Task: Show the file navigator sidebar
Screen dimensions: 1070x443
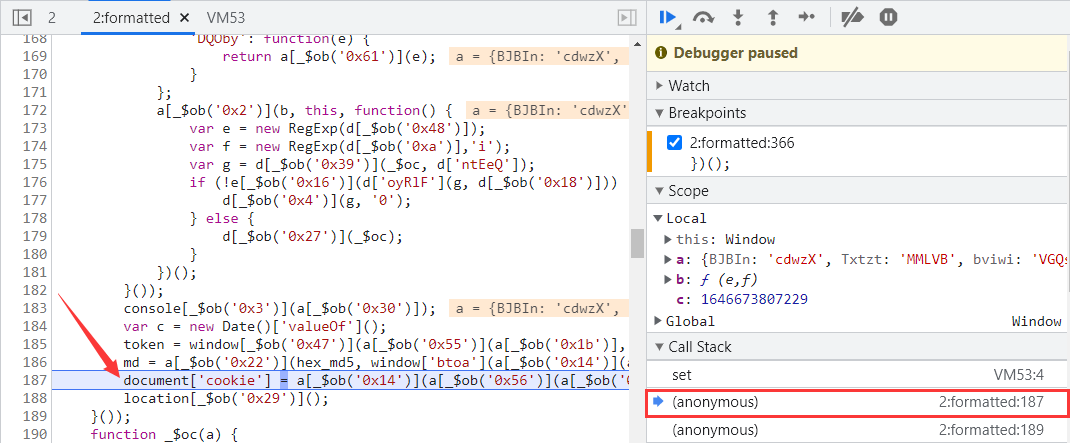Action: click(x=22, y=18)
